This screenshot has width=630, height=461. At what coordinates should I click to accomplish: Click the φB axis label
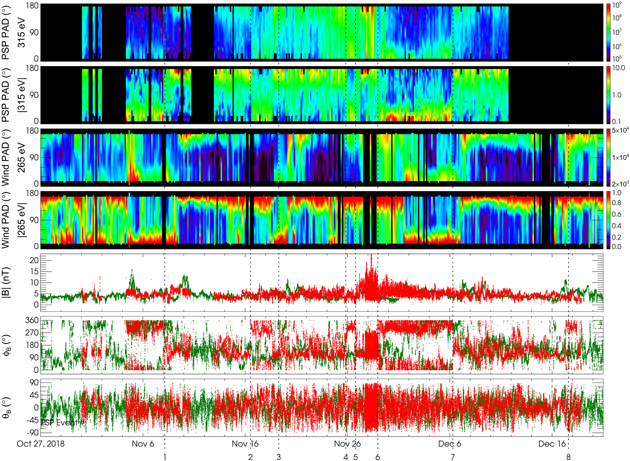10,342
